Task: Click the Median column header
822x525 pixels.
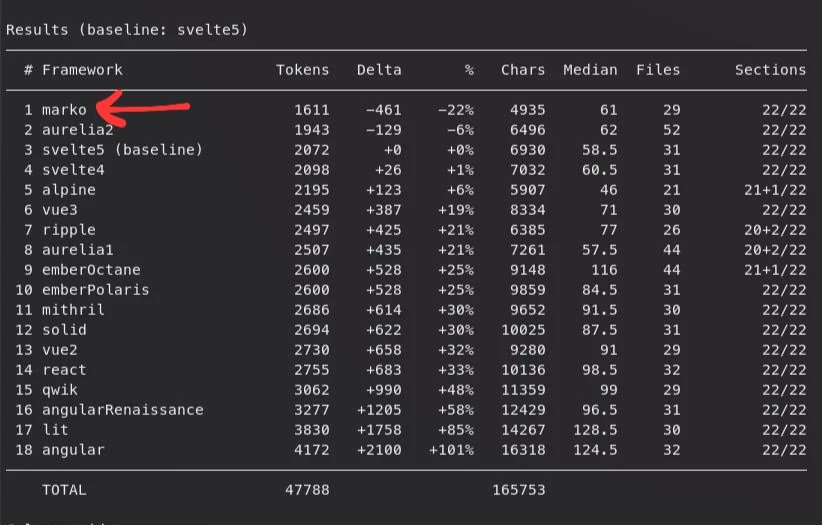Action: pyautogui.click(x=590, y=70)
